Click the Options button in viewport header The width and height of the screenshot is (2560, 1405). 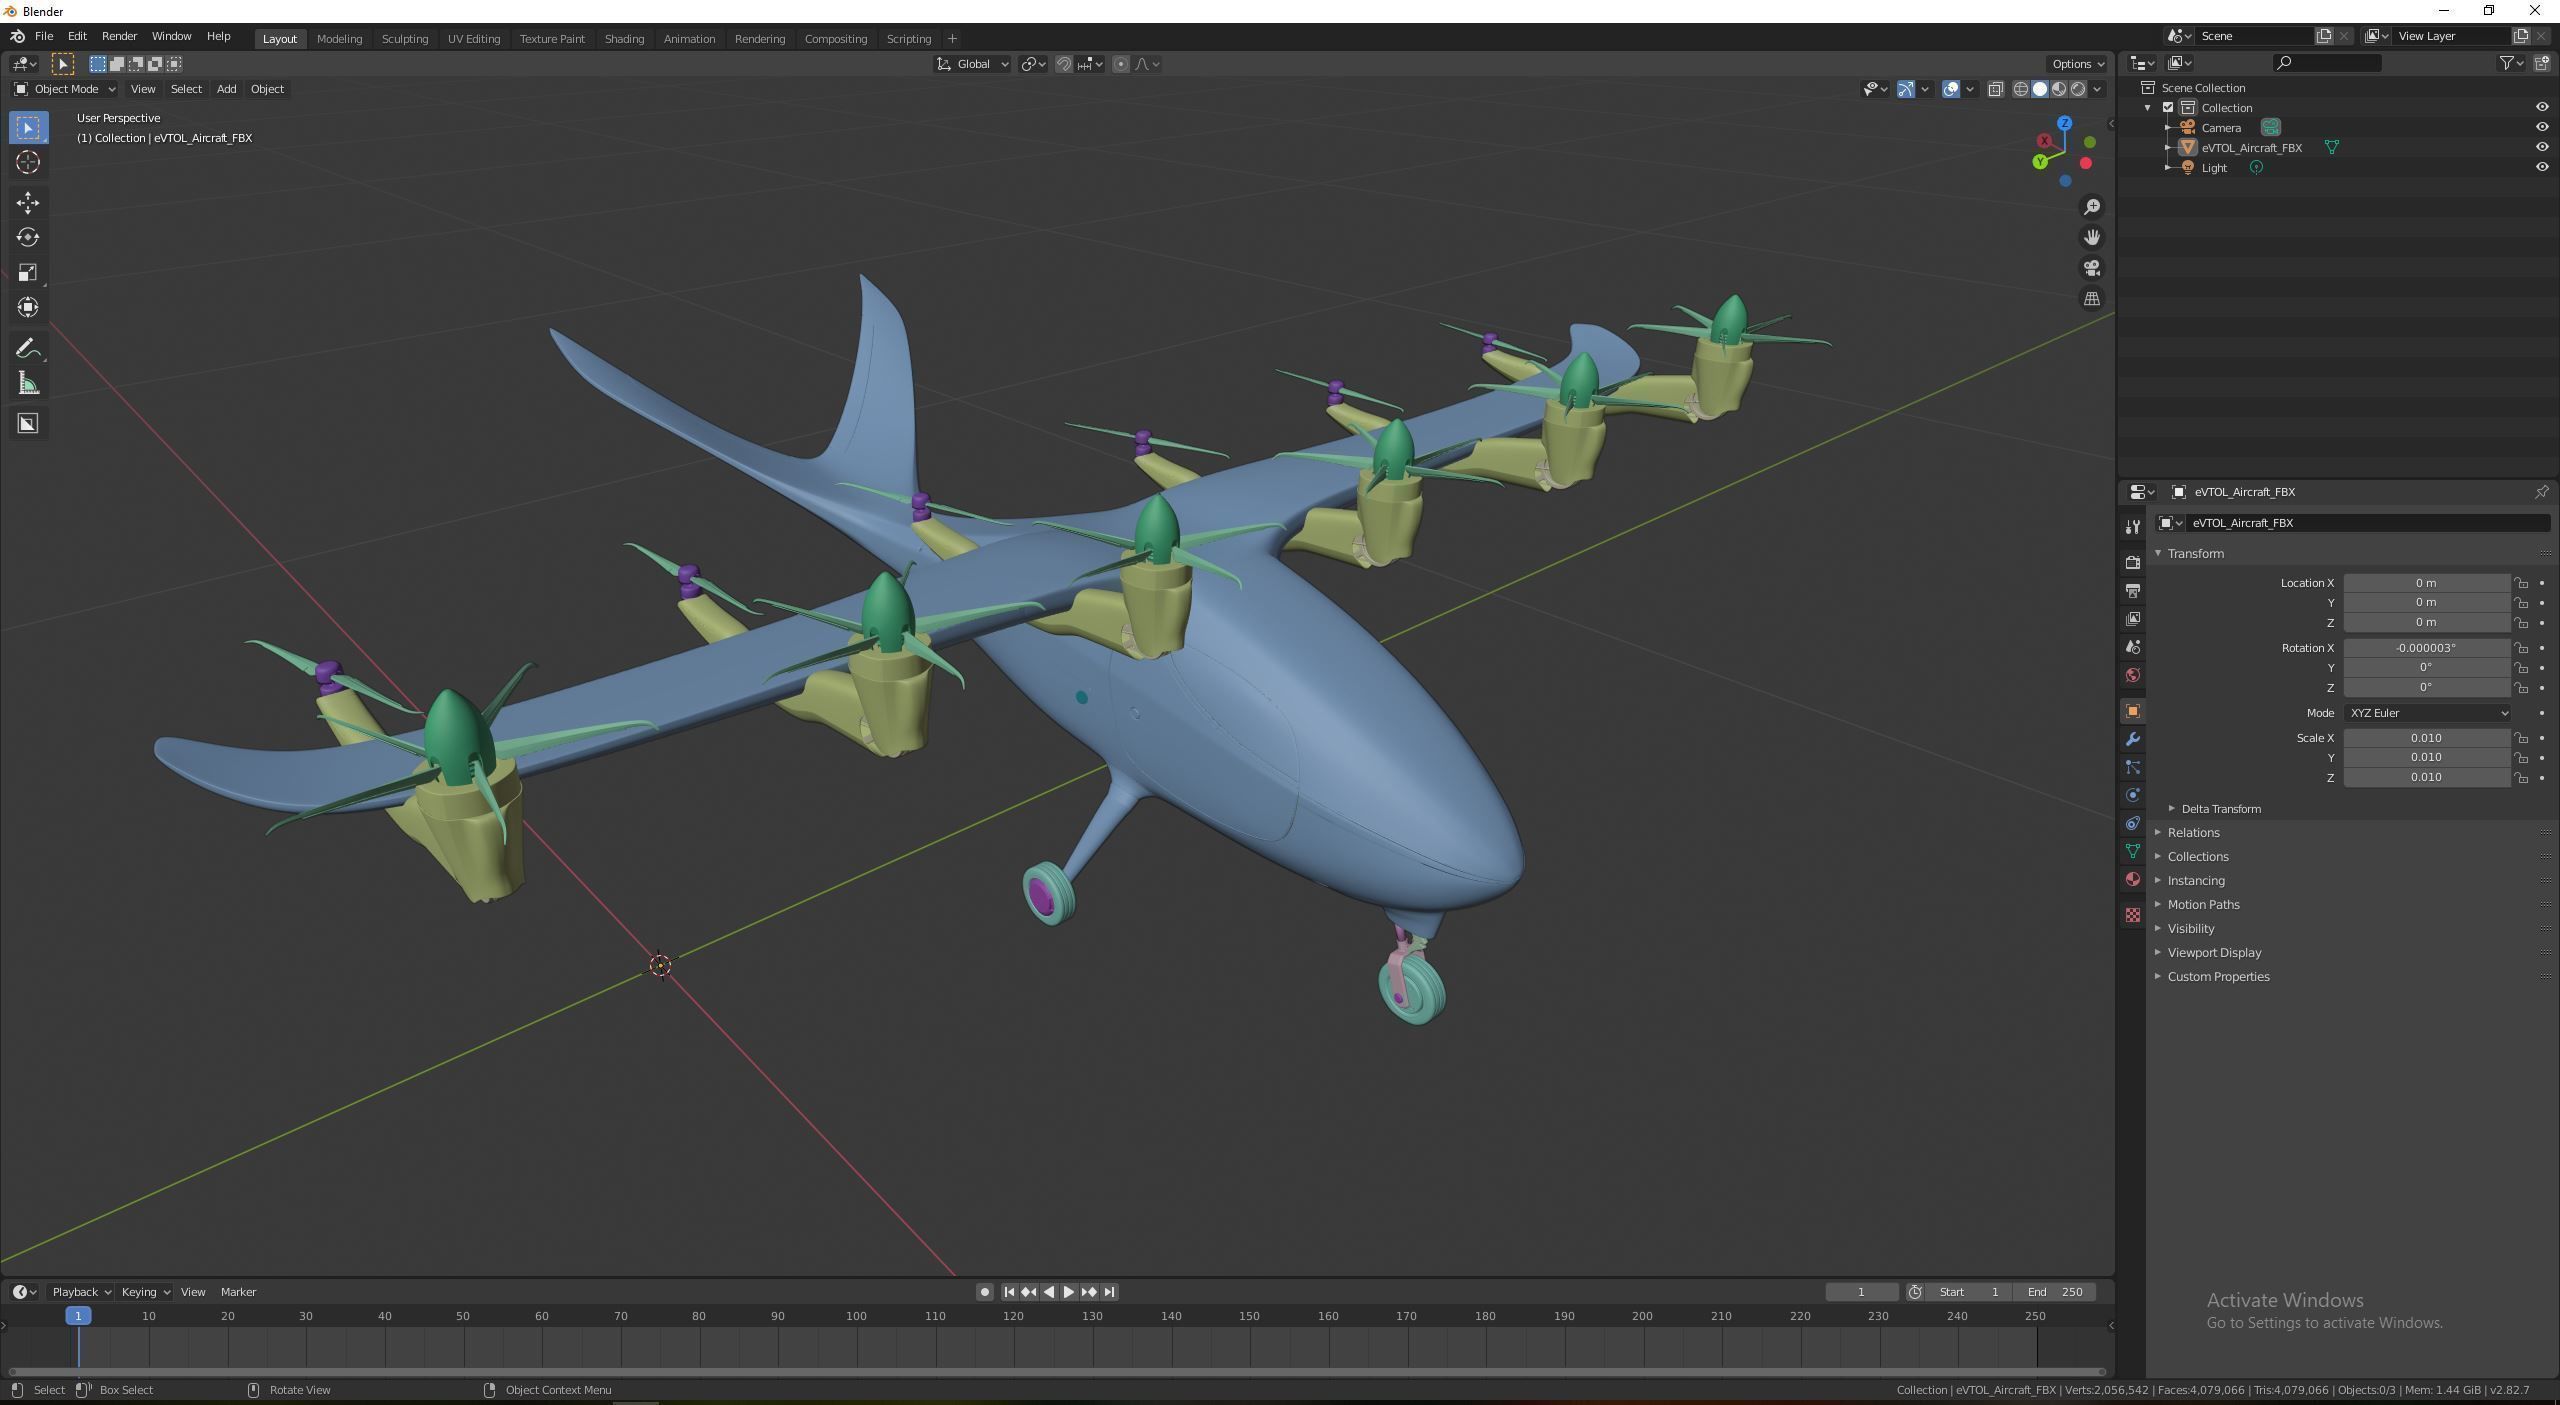tap(2076, 64)
